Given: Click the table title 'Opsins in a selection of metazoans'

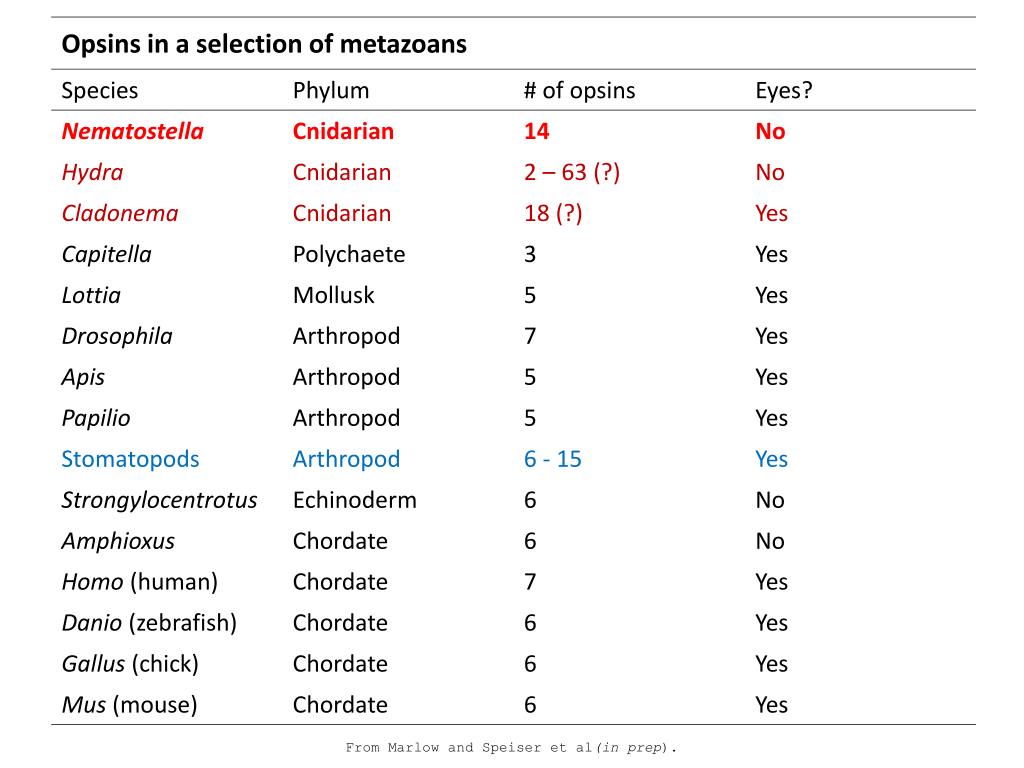Looking at the screenshot, I should click(264, 44).
